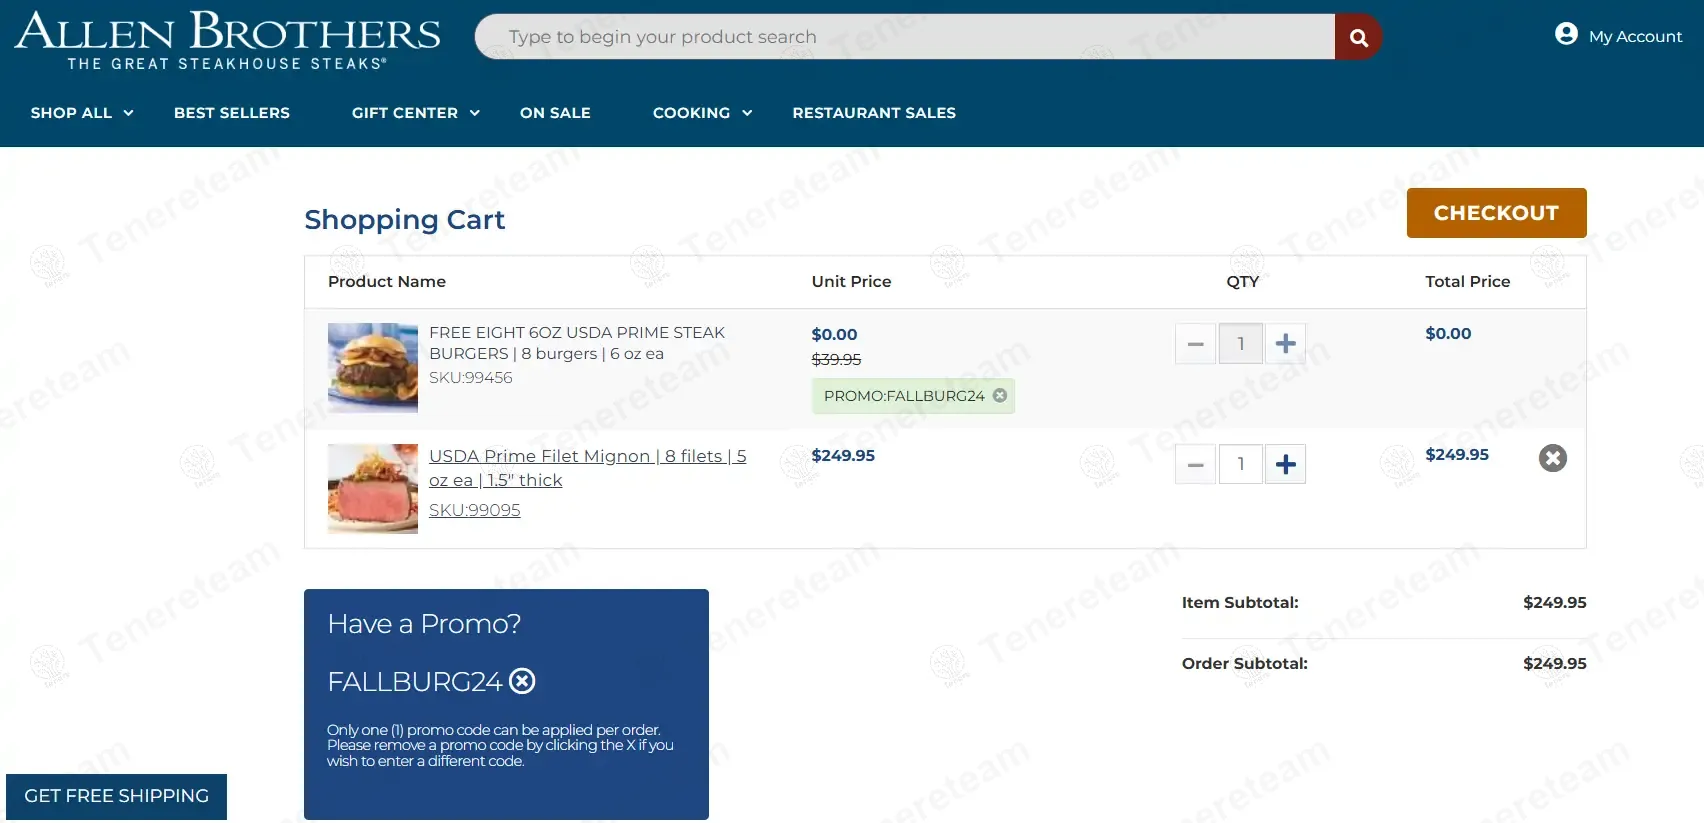This screenshot has height=823, width=1704.
Task: Click the steak burger product thumbnail
Action: pyautogui.click(x=373, y=368)
